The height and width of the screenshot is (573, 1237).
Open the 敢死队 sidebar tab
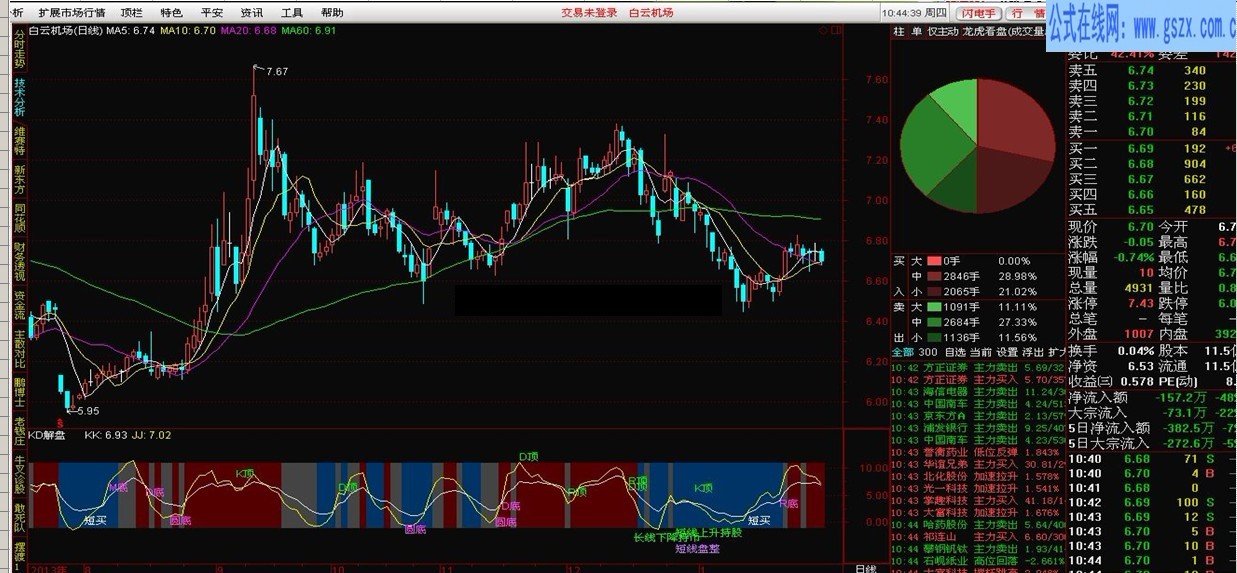pos(19,517)
